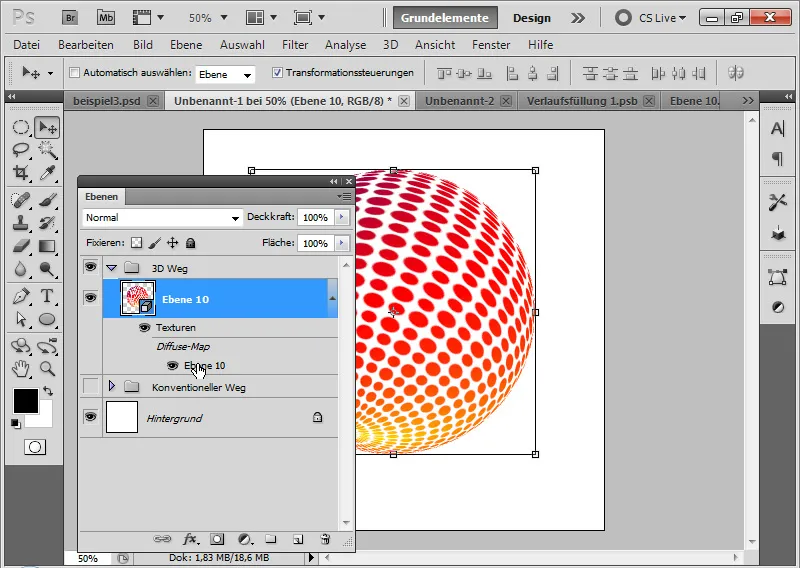Uncheck Transformationssteuerungen checkbox

point(277,72)
